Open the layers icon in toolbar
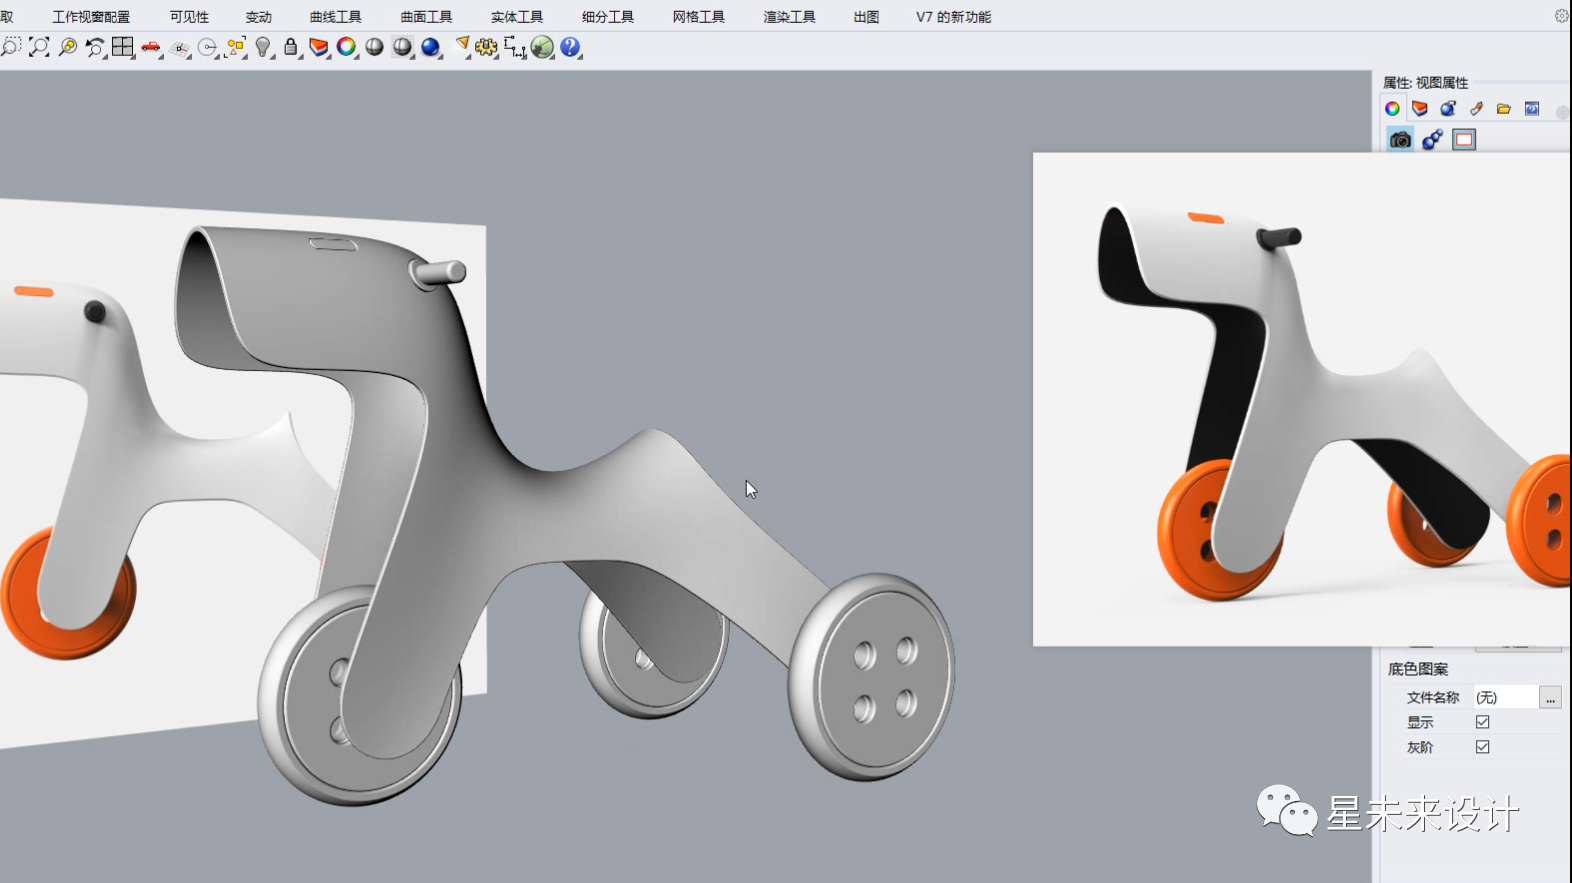Image resolution: width=1572 pixels, height=883 pixels. (x=319, y=47)
